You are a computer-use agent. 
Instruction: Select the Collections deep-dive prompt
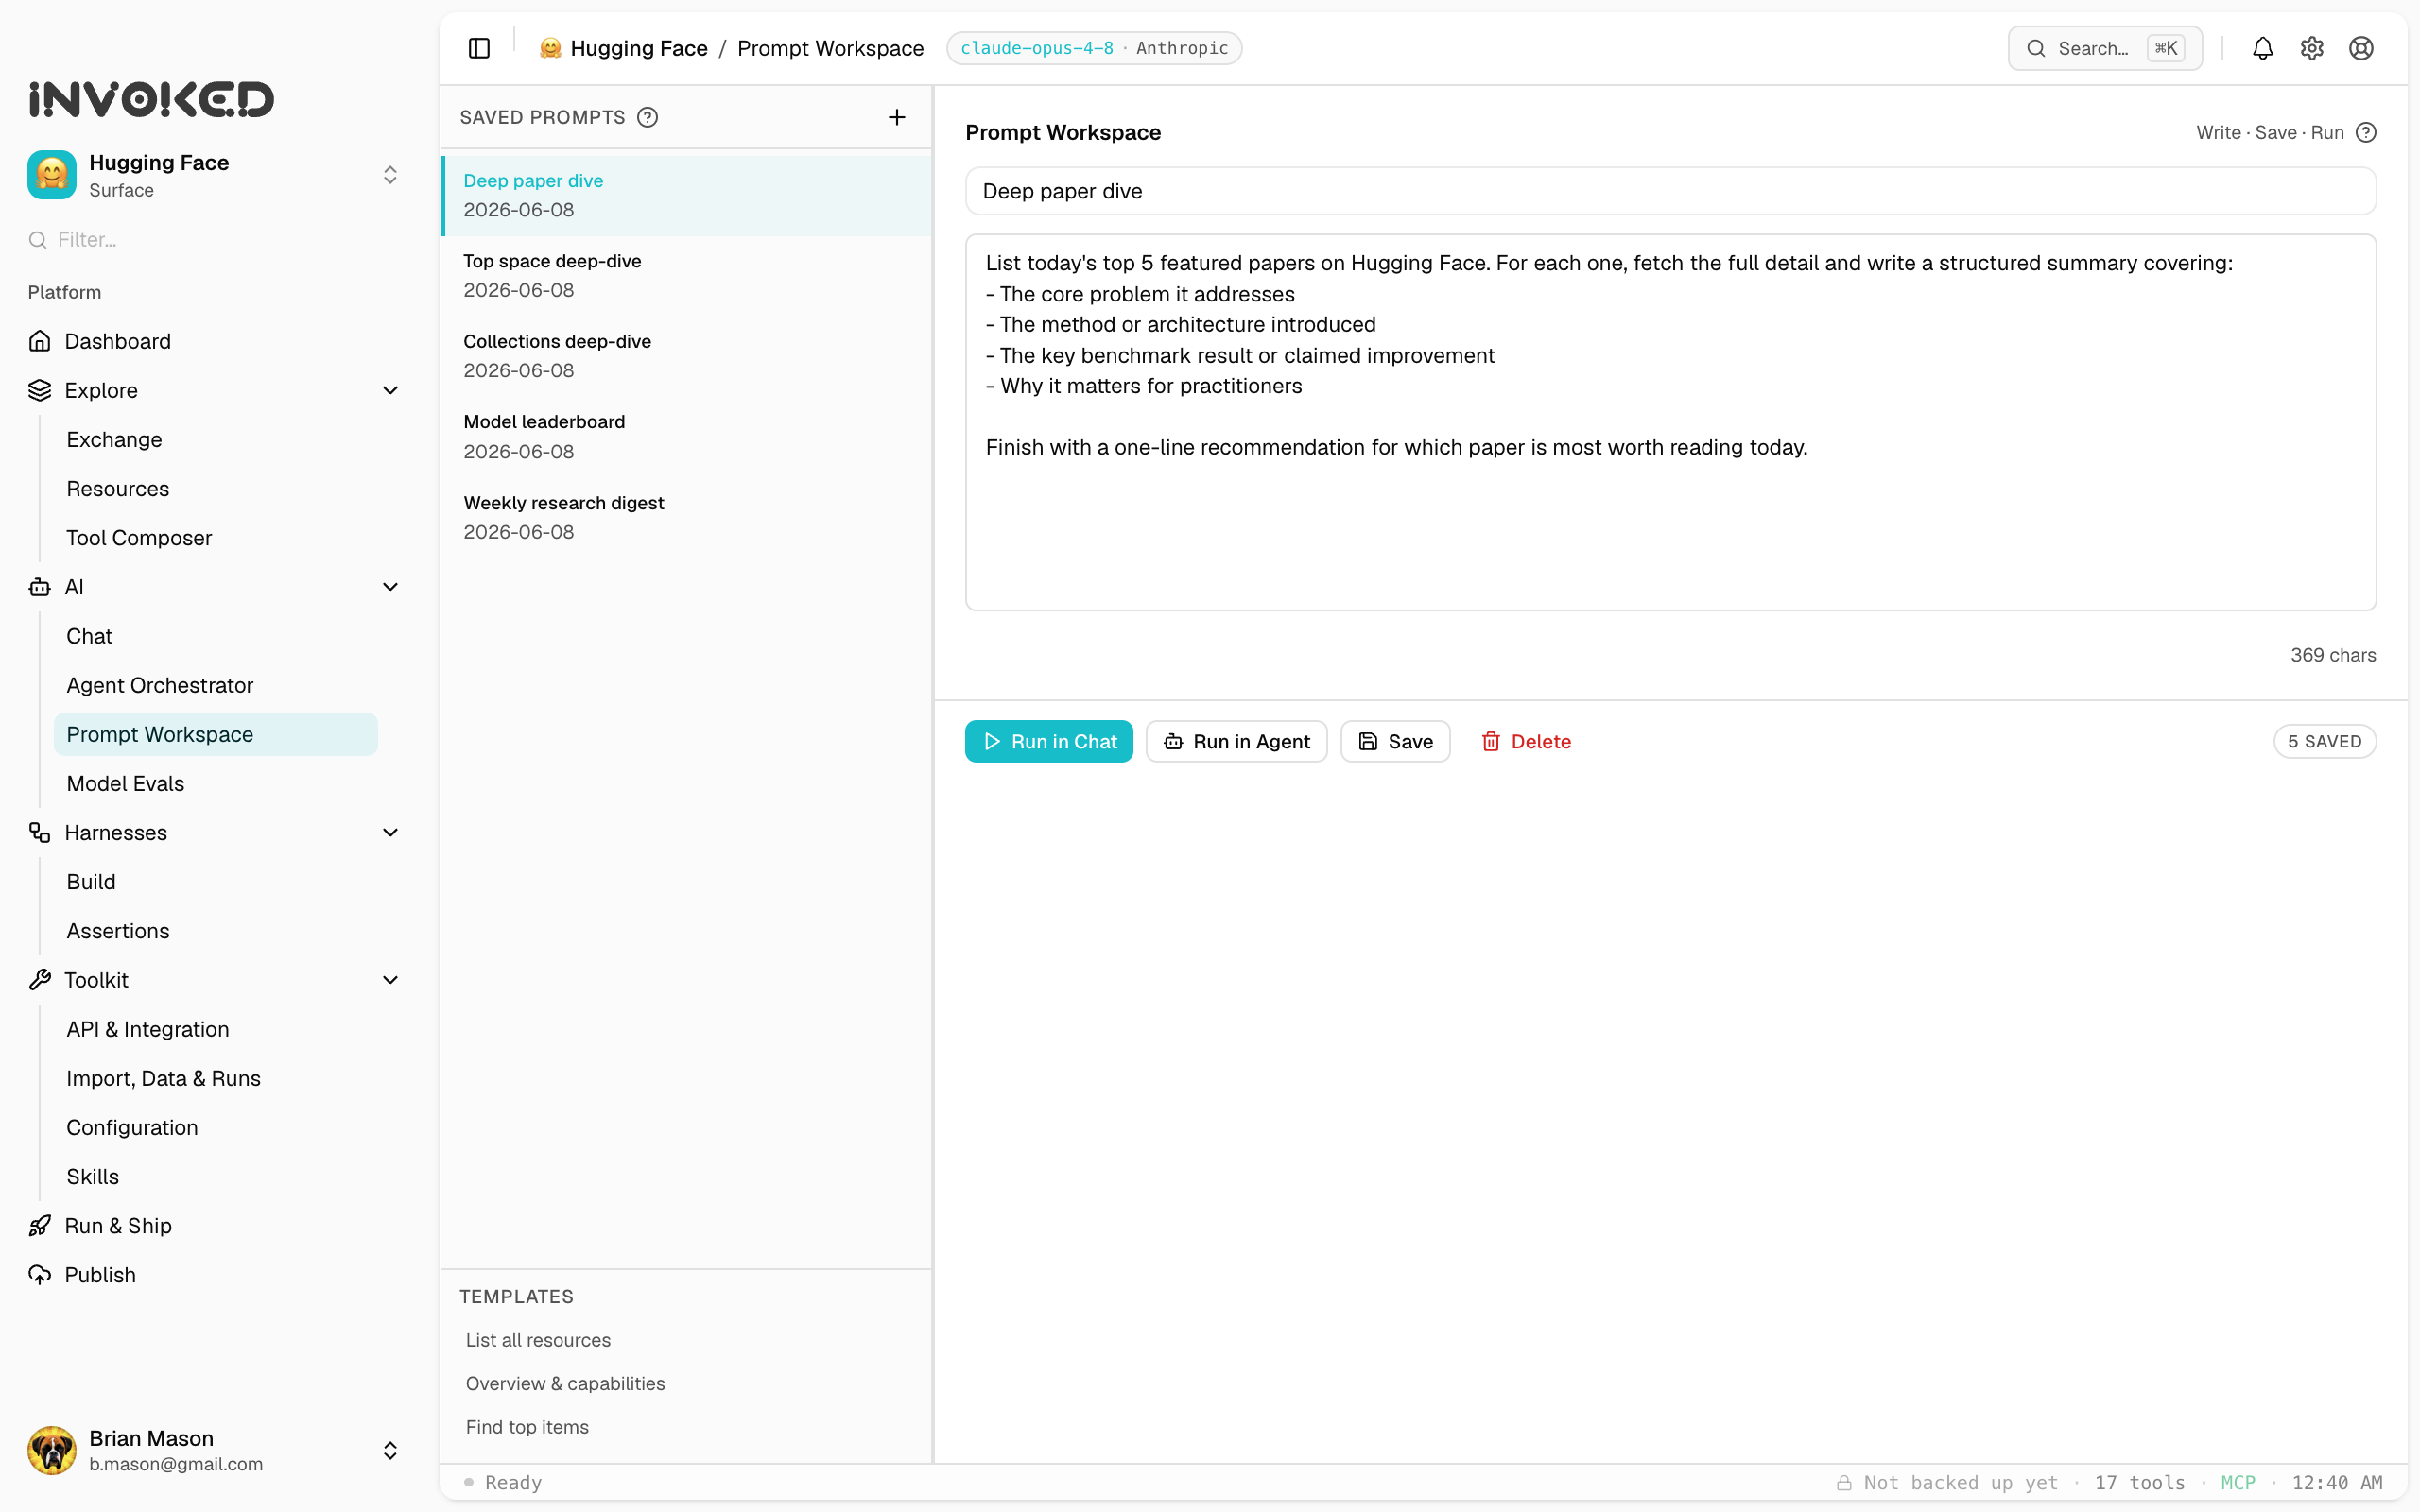688,356
